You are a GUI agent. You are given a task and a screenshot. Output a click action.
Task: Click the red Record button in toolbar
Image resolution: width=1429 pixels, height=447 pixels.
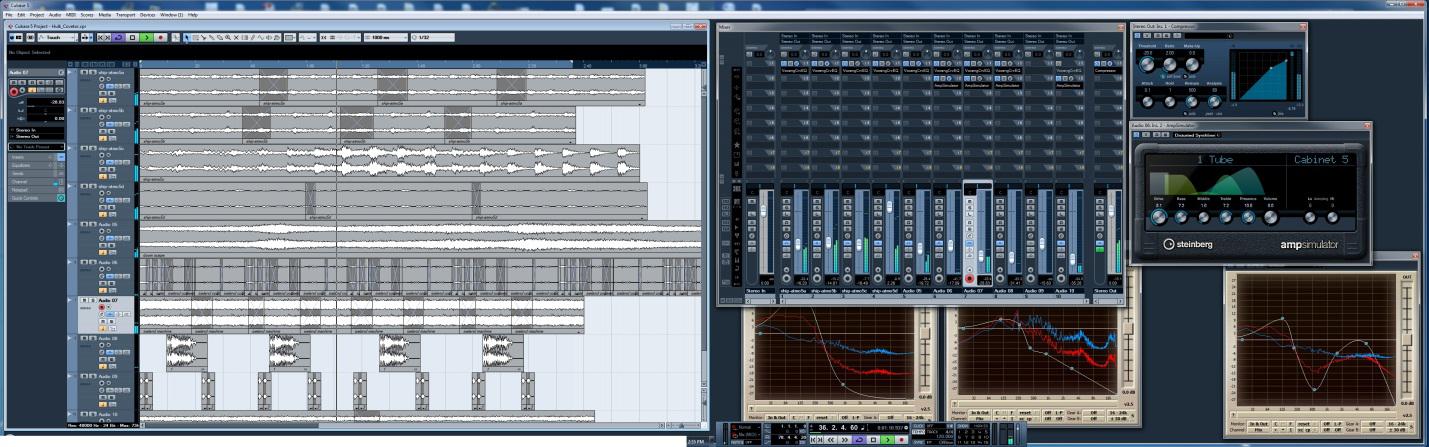click(160, 37)
